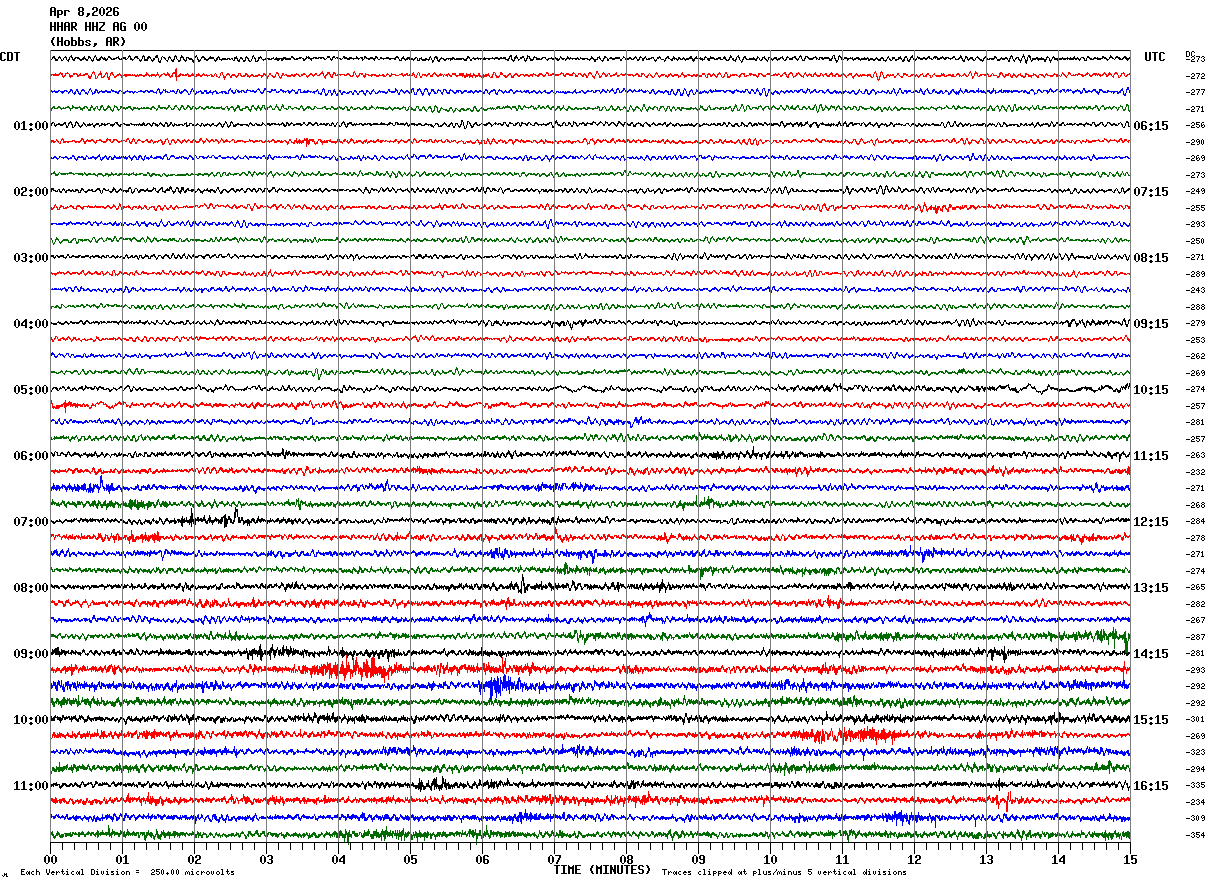1210x886 pixels.
Task: Click the '07:15' UTC time label
Action: pos(1151,192)
